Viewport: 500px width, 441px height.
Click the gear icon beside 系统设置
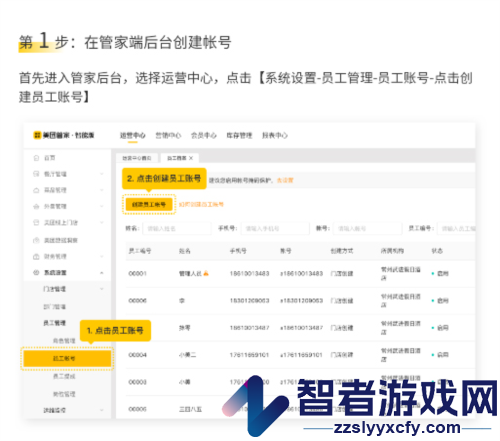click(x=36, y=272)
